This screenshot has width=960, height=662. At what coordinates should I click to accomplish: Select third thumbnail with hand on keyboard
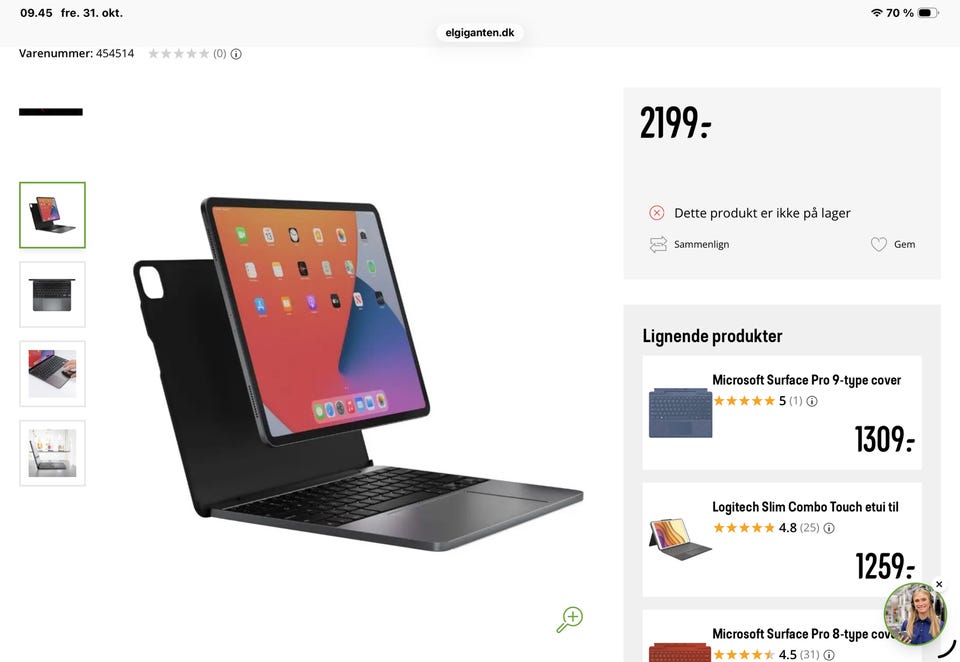[x=53, y=374]
